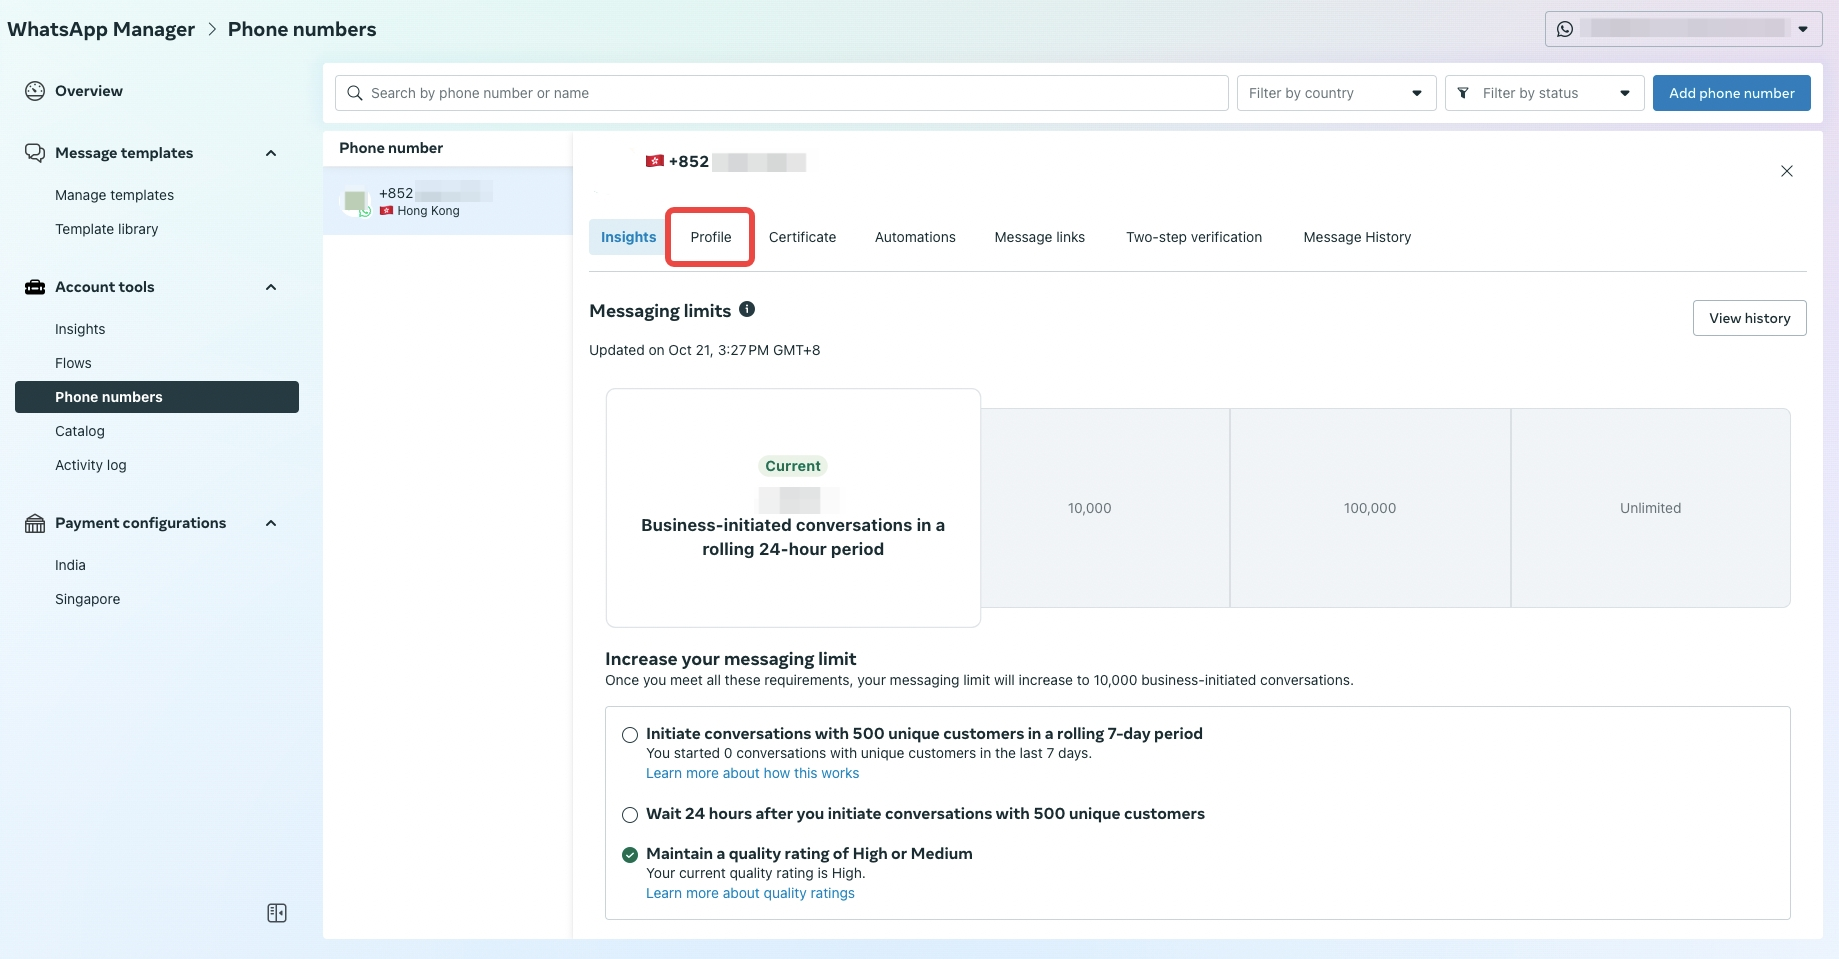Click the green quality rating checkmark icon
This screenshot has width=1839, height=959.
click(x=630, y=854)
